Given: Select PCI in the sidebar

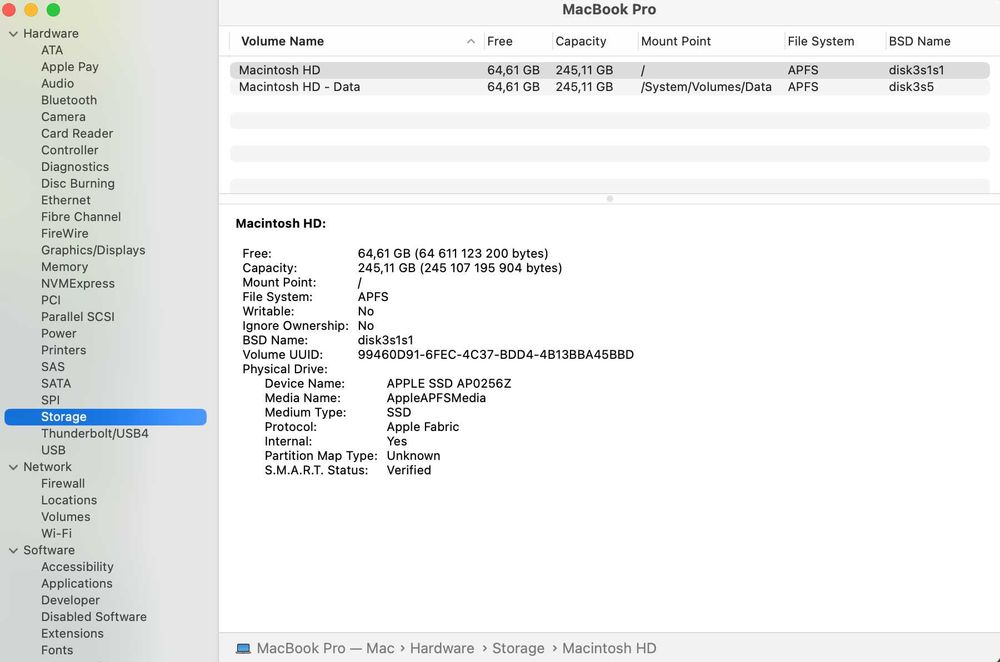Looking at the screenshot, I should 51,300.
